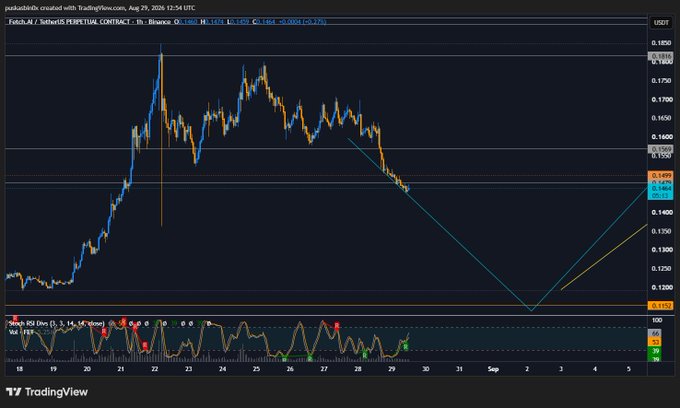Click date 23 on the time axis
Screen dimensions: 680x408
pyautogui.click(x=189, y=369)
